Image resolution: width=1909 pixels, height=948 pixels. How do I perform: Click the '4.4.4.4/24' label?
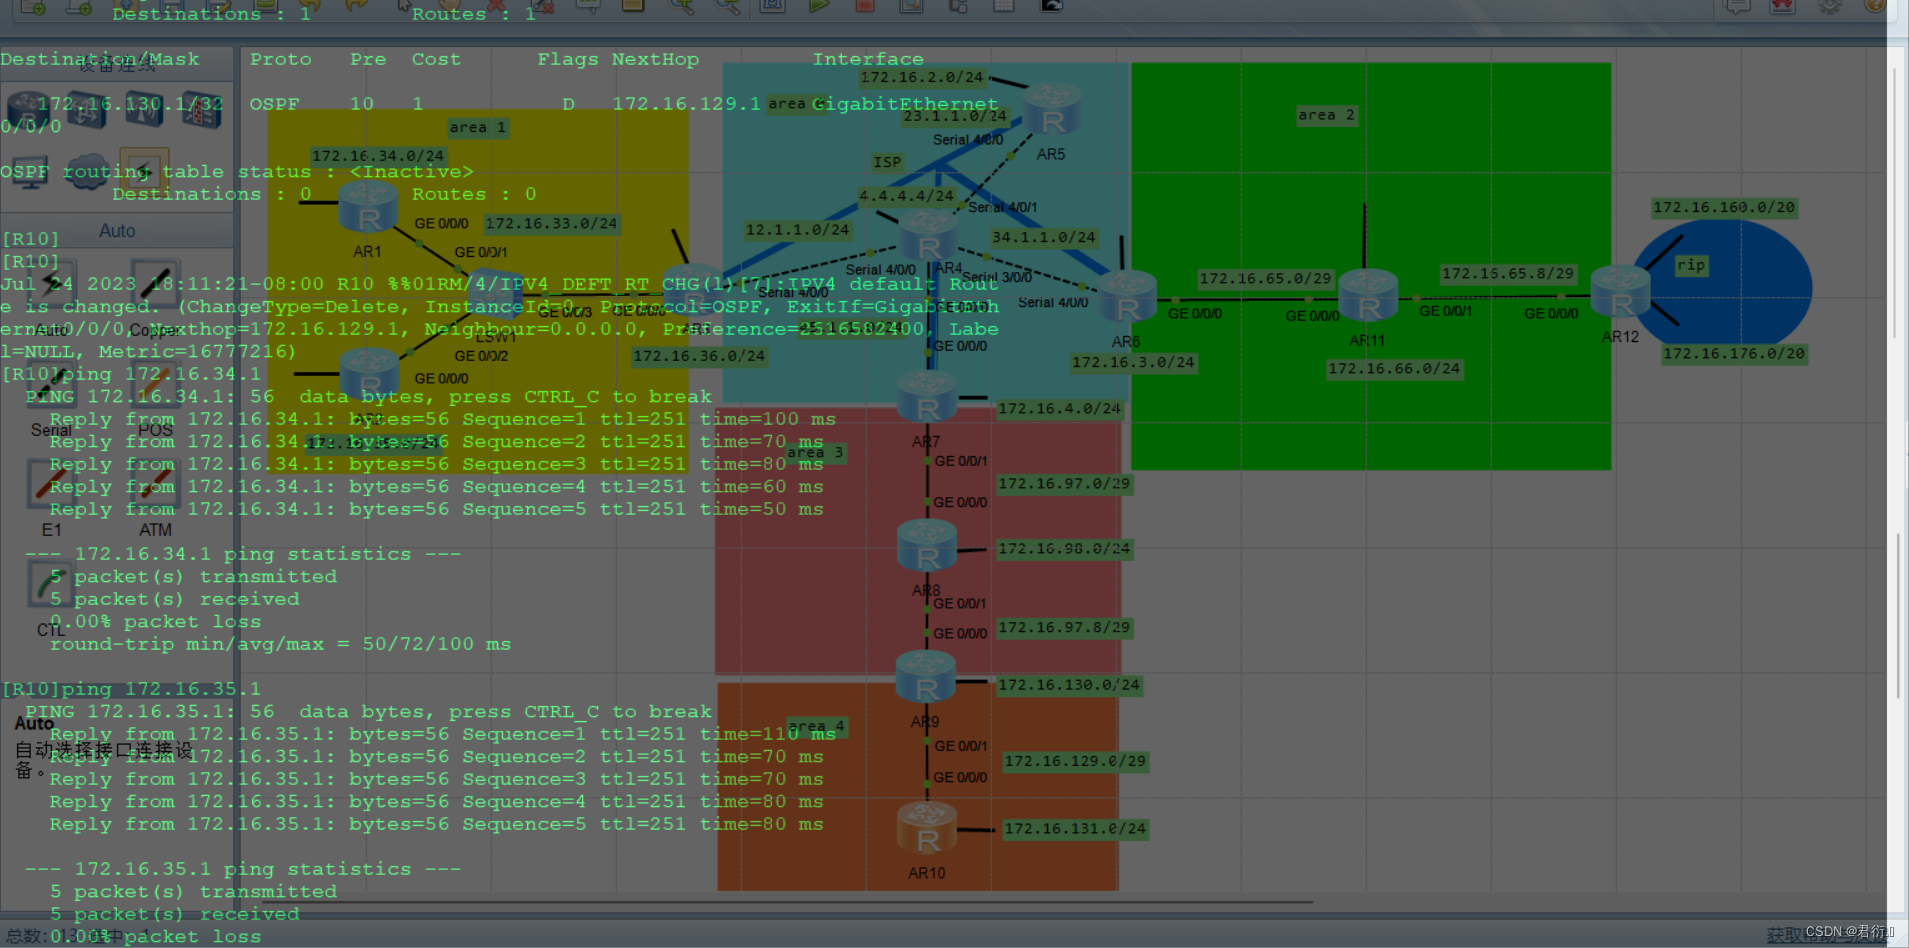pos(906,196)
